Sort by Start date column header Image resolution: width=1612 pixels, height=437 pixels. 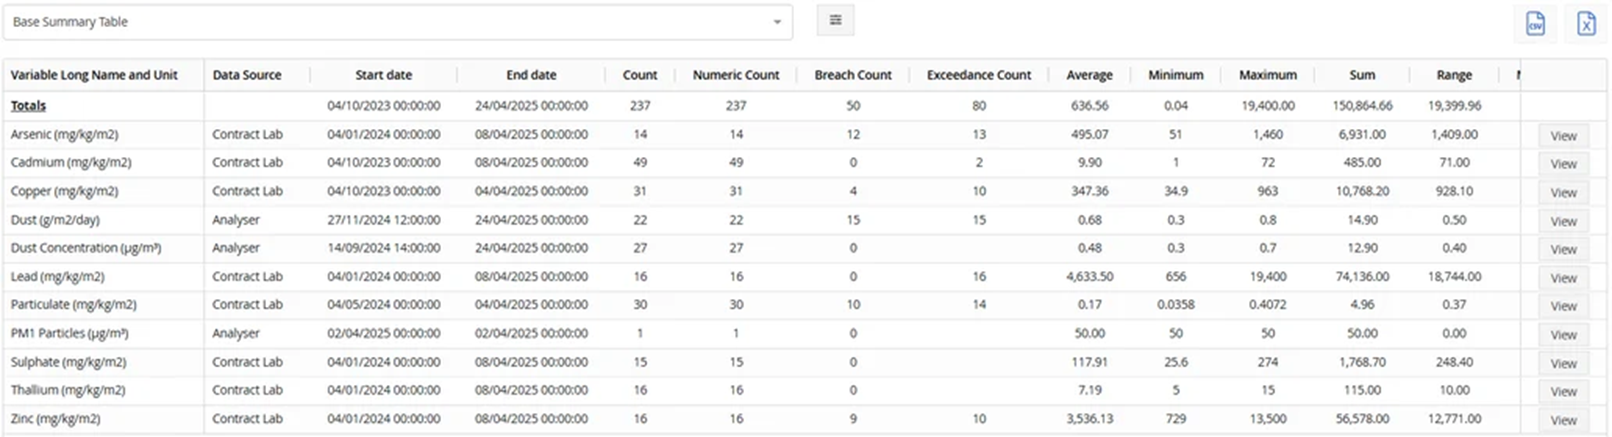coord(383,75)
